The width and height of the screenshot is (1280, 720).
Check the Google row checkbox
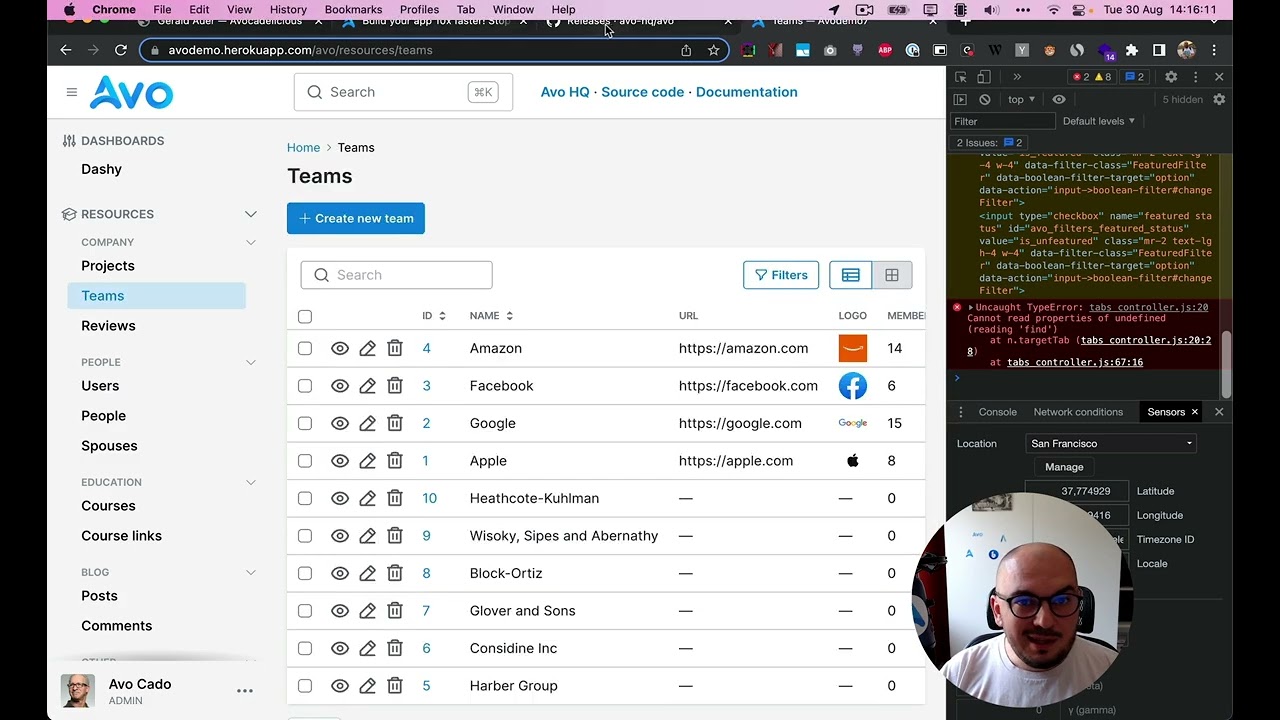point(305,423)
